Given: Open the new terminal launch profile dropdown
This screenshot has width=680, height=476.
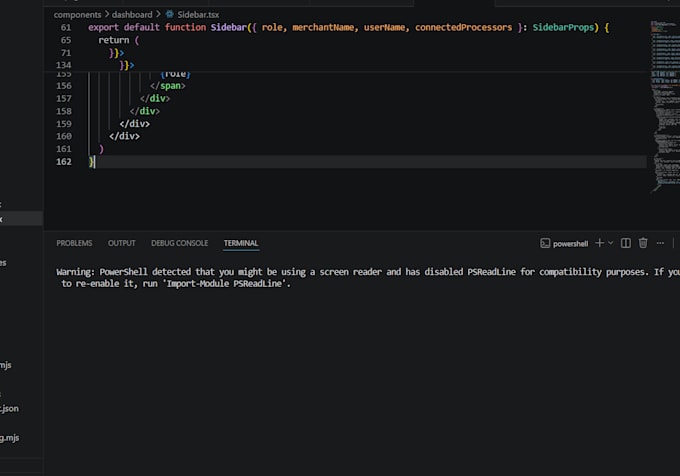Looking at the screenshot, I should 611,243.
